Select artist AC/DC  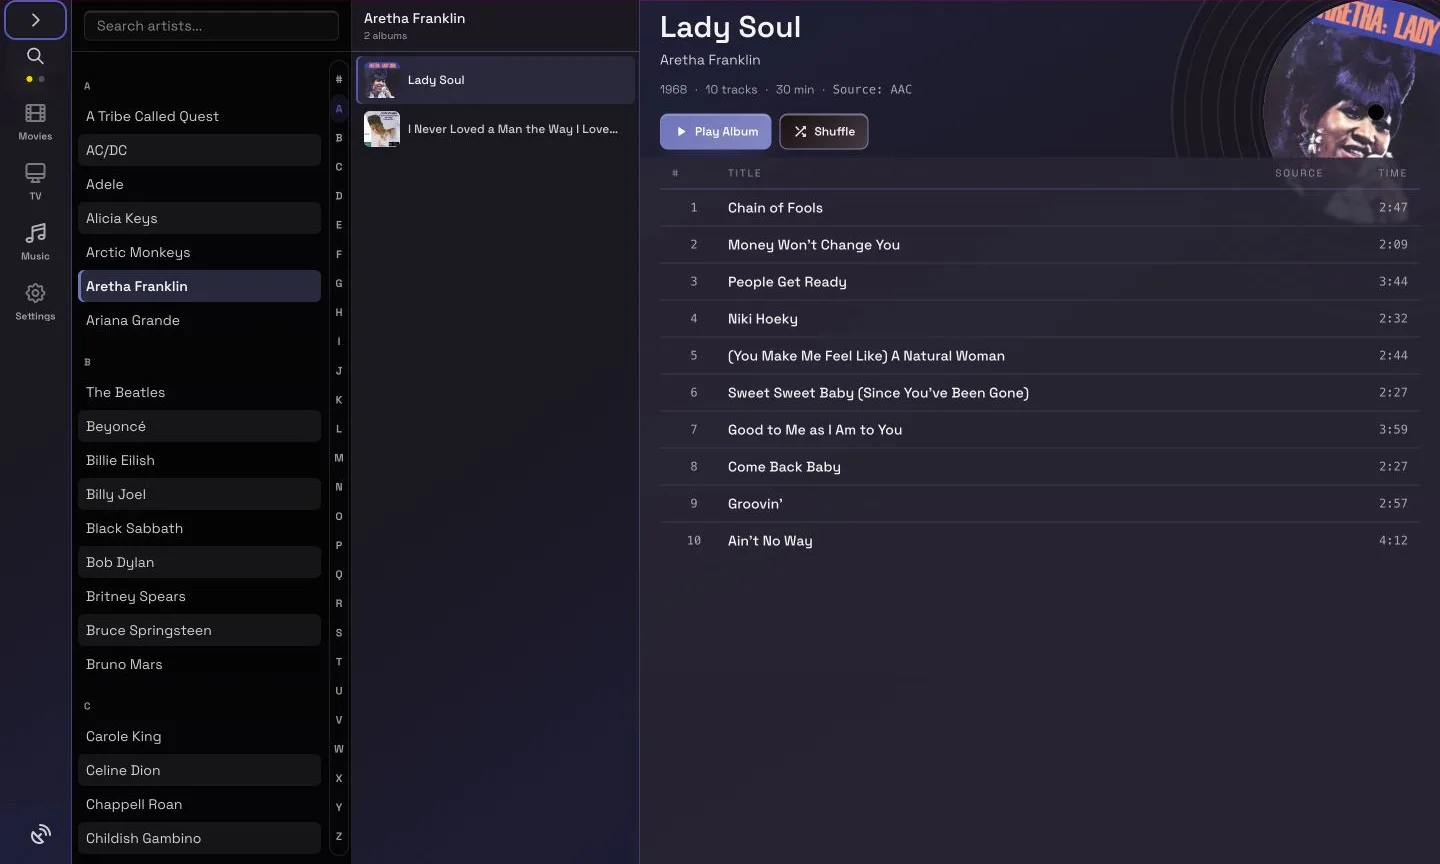[x=199, y=150]
